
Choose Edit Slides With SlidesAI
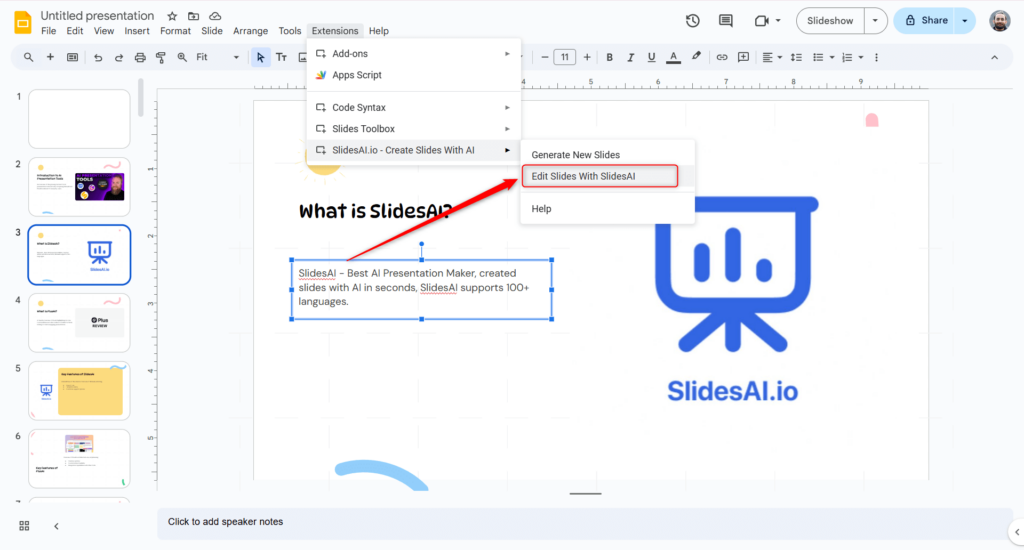tap(599, 176)
